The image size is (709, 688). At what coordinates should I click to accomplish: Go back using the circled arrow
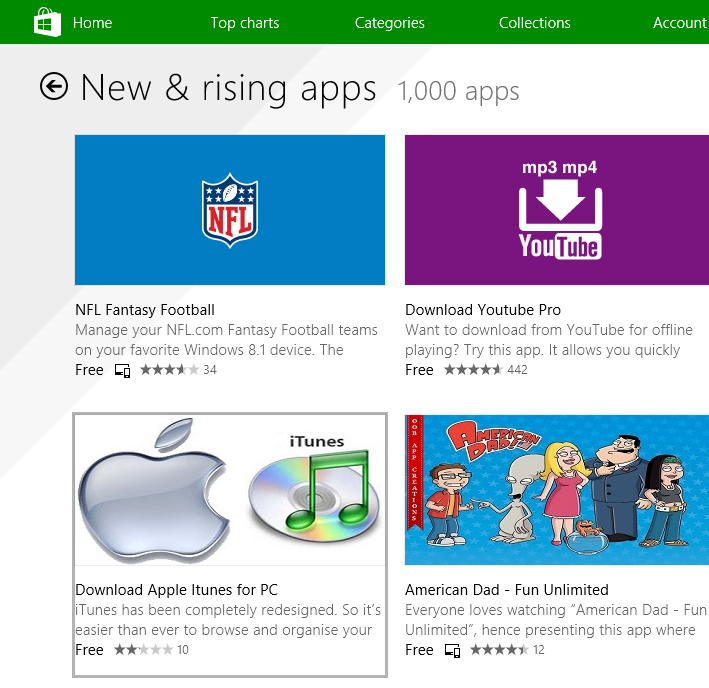[54, 86]
